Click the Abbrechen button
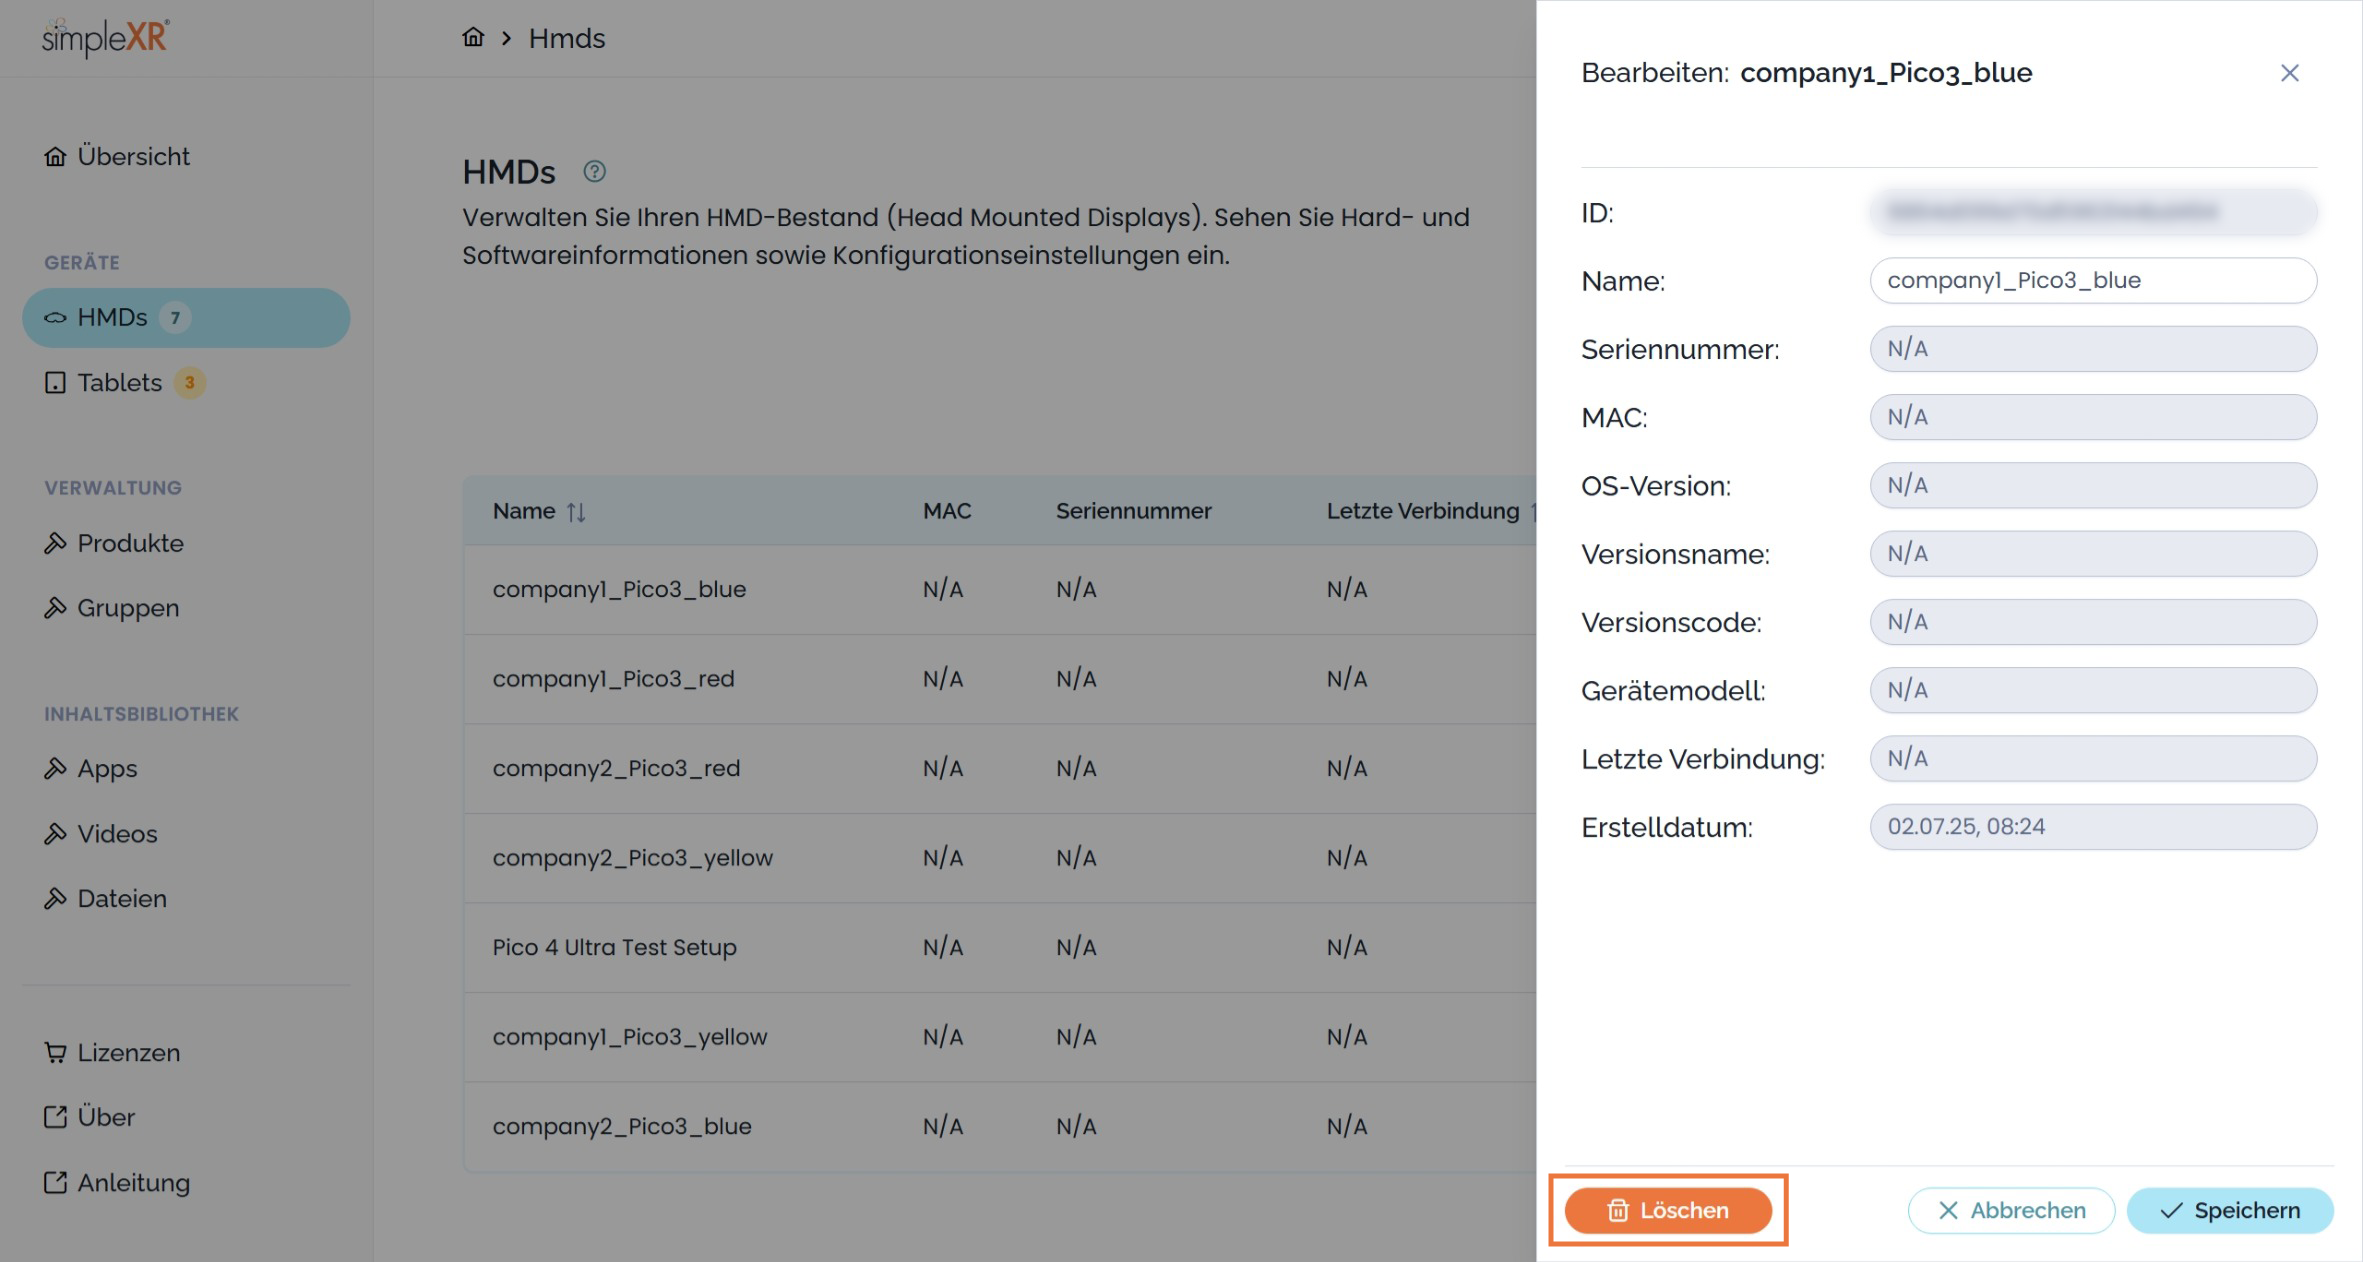 (2011, 1211)
